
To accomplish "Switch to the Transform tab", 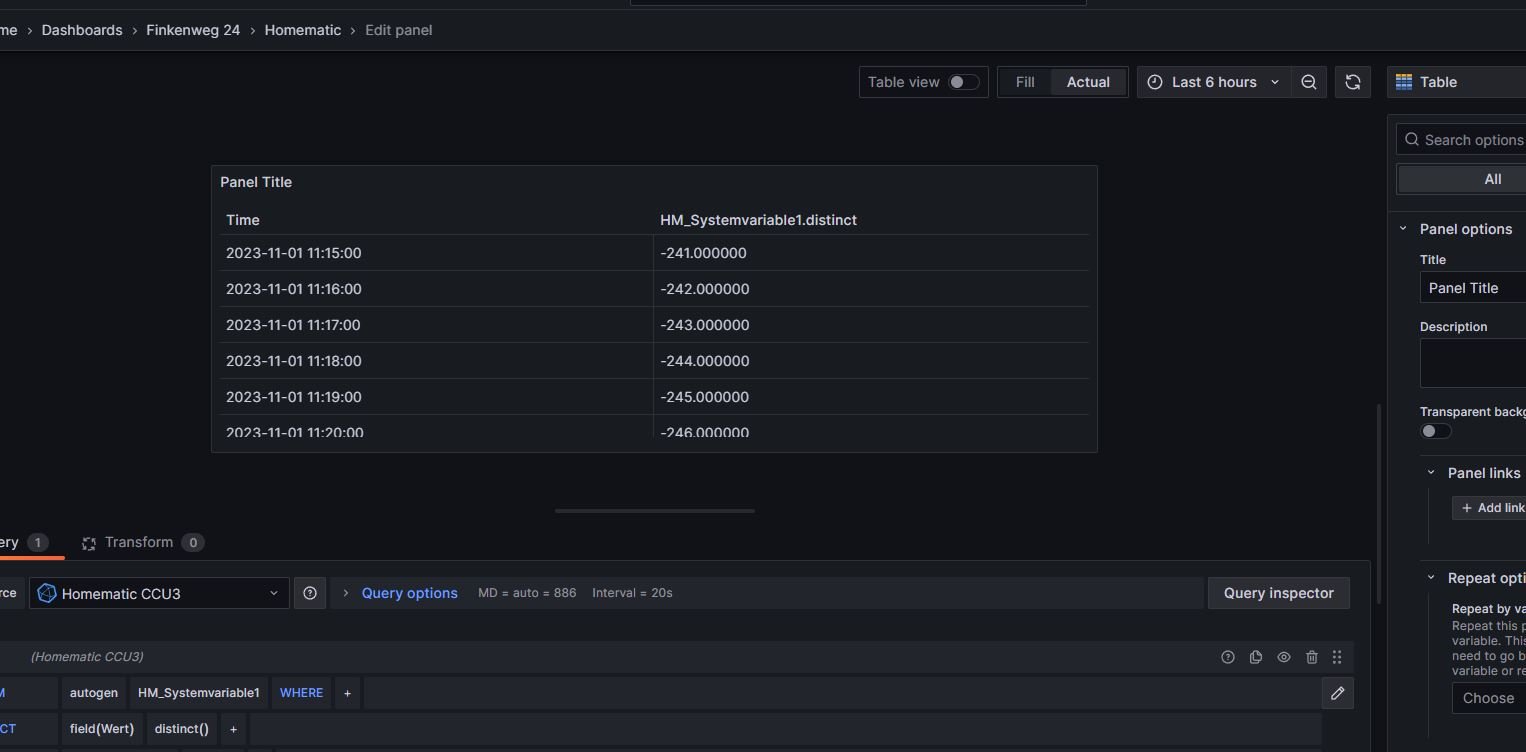I will [x=139, y=542].
